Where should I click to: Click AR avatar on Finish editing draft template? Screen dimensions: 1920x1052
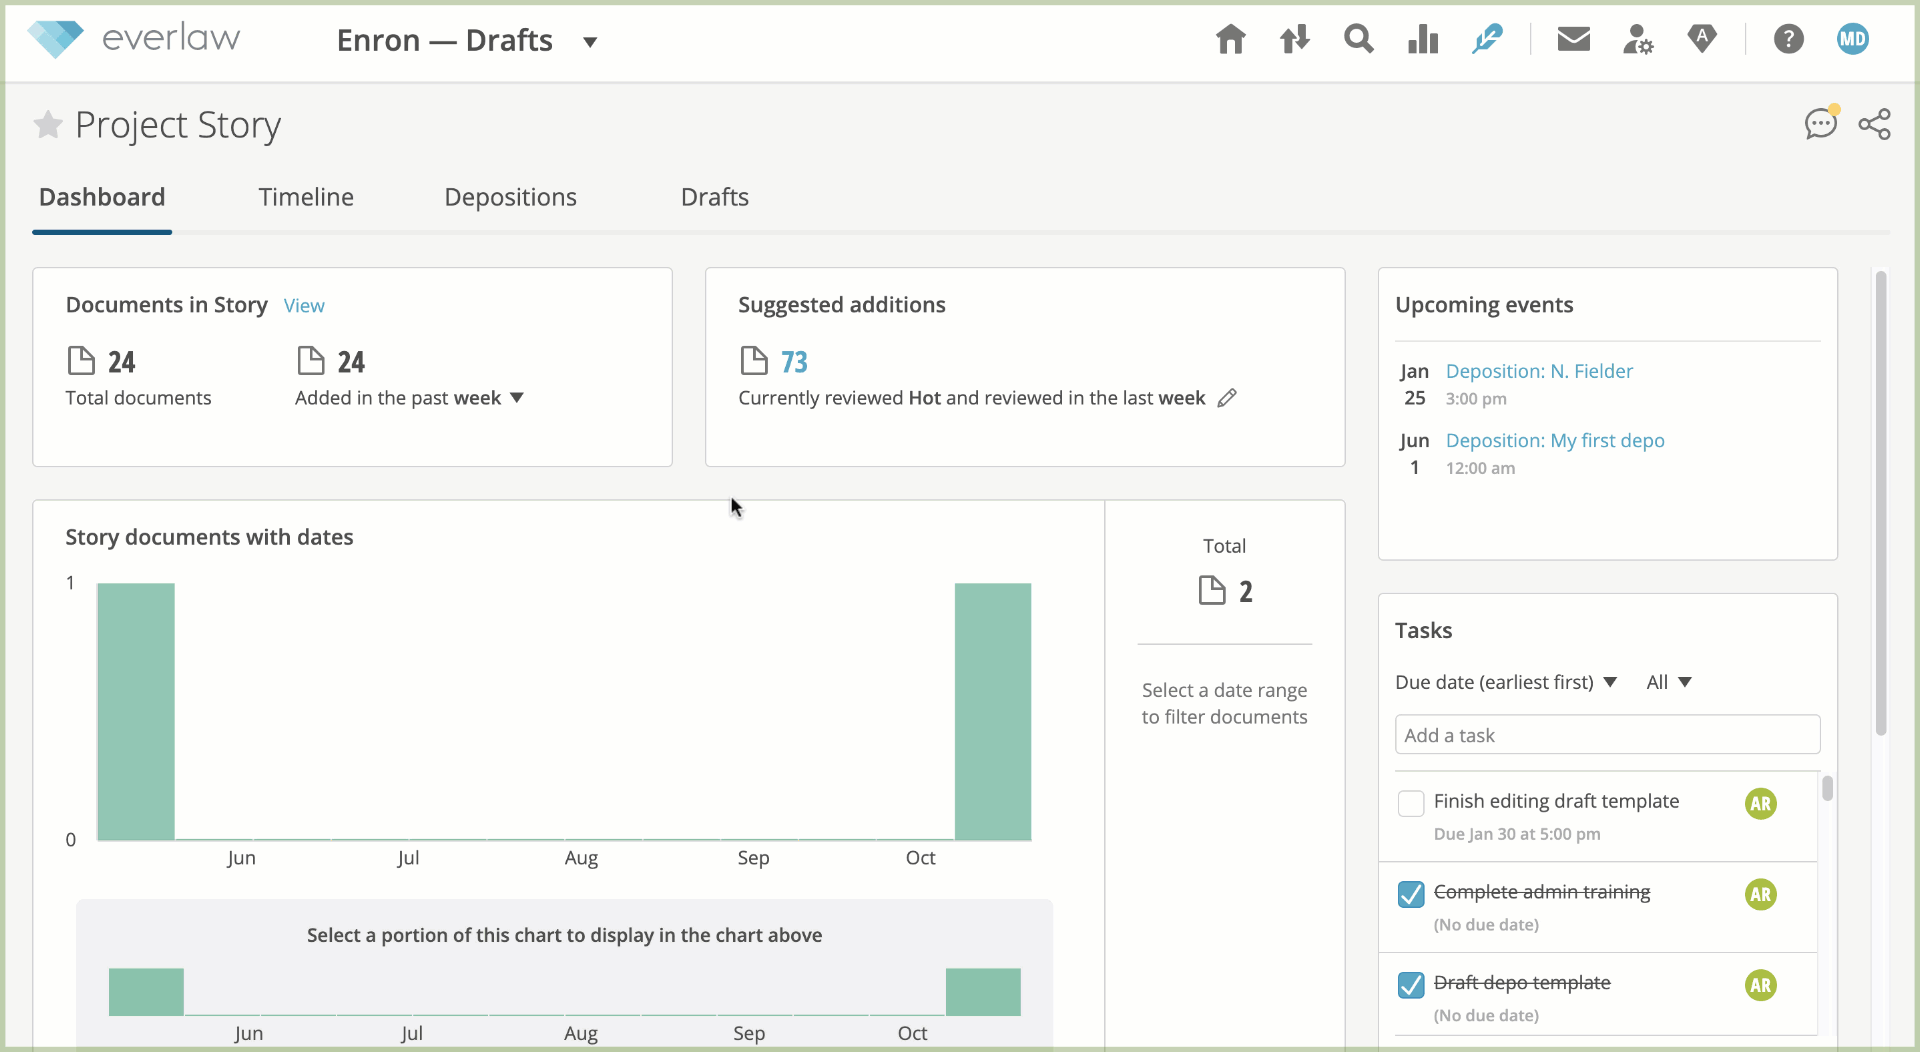1761,803
